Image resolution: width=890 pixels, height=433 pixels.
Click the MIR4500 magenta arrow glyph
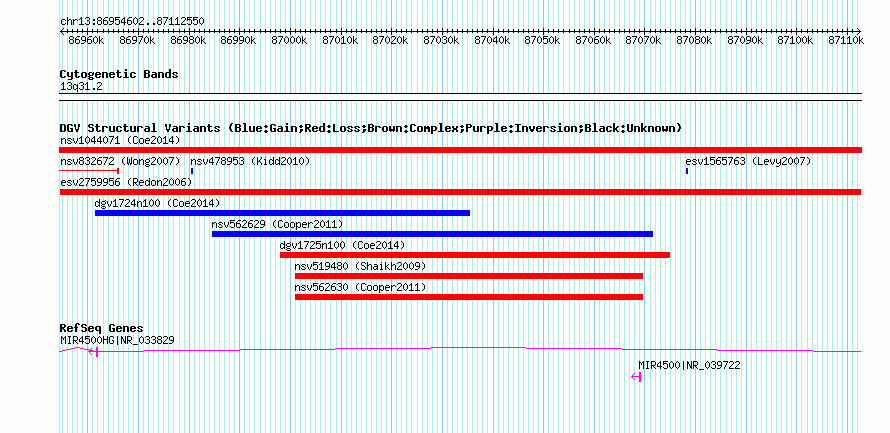click(x=636, y=377)
